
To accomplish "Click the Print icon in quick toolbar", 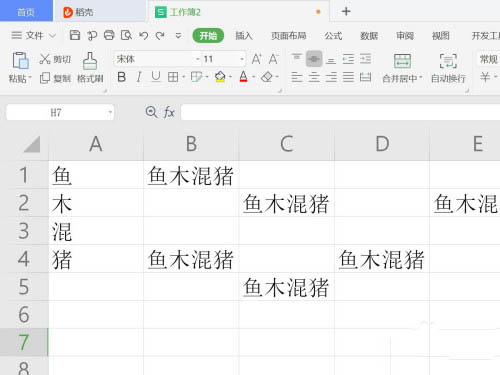I will click(109, 35).
